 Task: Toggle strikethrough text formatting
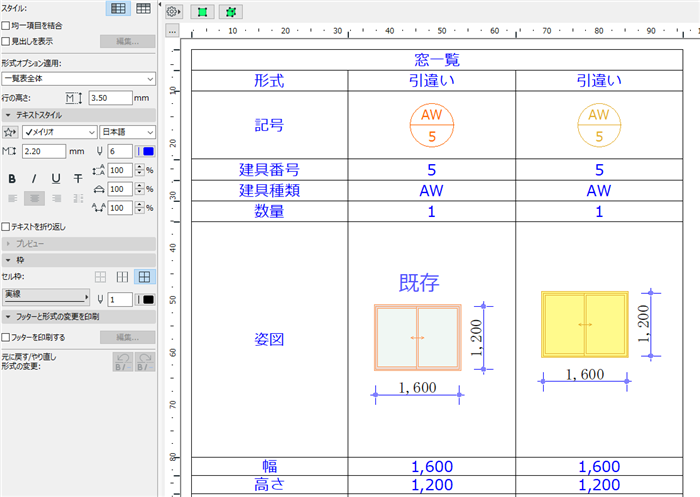pyautogui.click(x=78, y=179)
